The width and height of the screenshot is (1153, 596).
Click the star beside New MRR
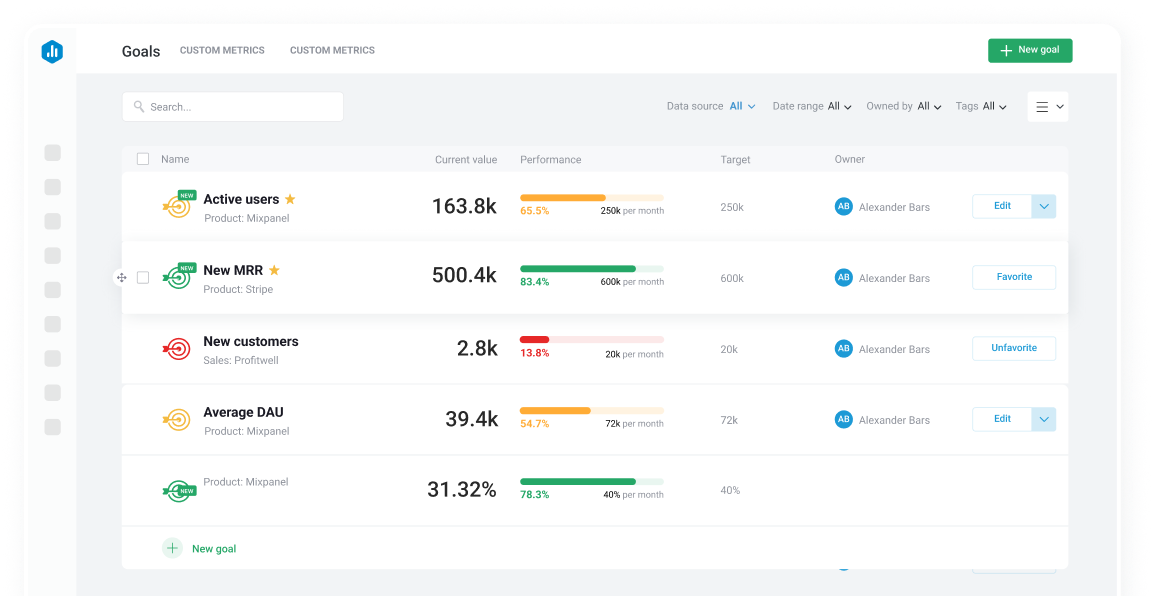(x=274, y=270)
